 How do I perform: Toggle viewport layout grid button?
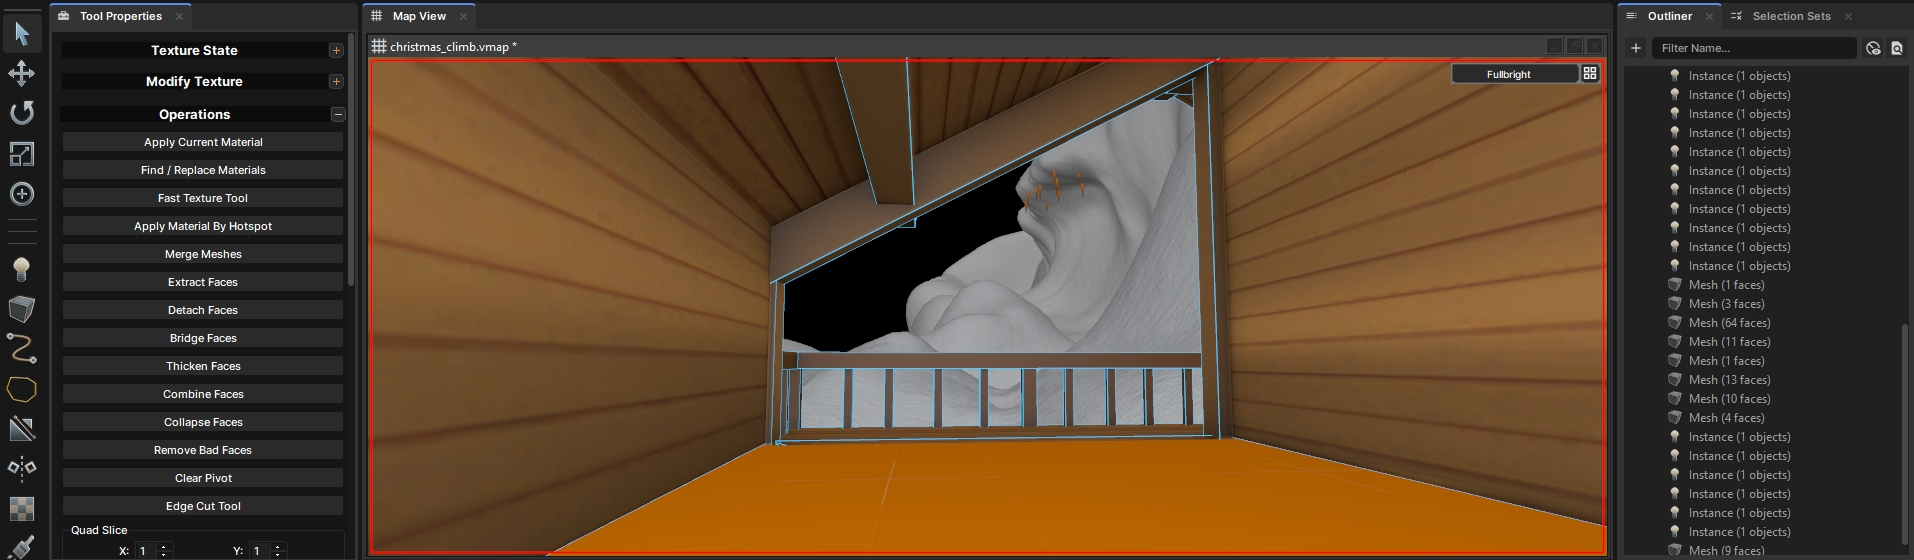[1590, 74]
